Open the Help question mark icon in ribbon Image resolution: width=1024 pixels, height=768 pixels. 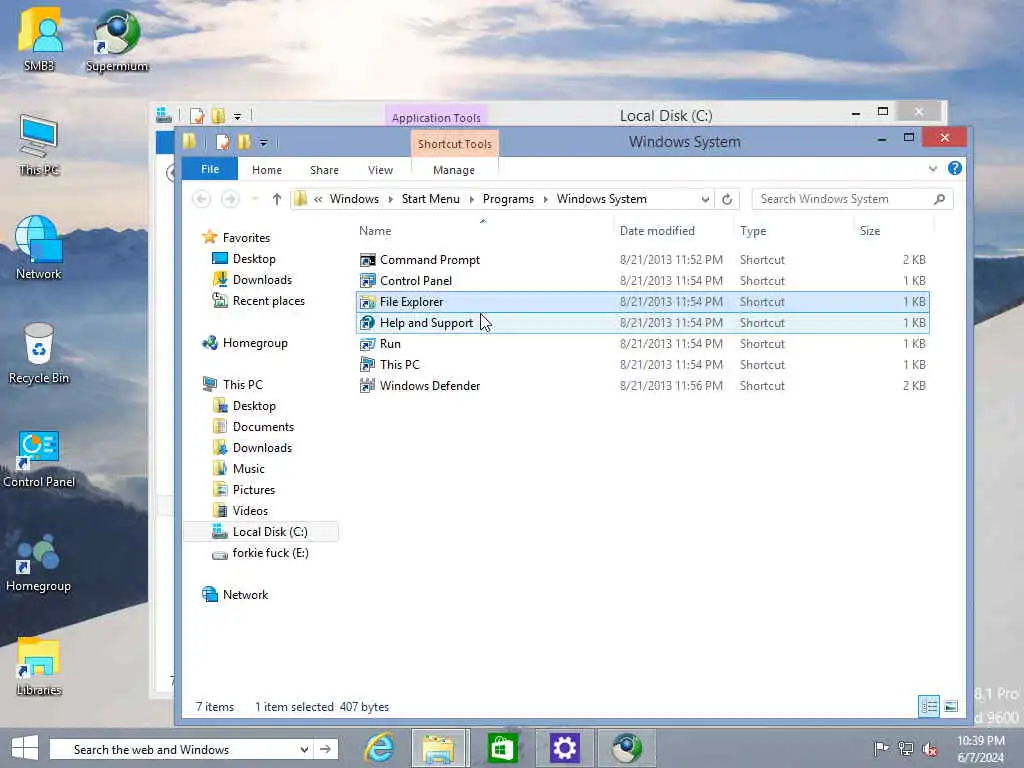(955, 168)
